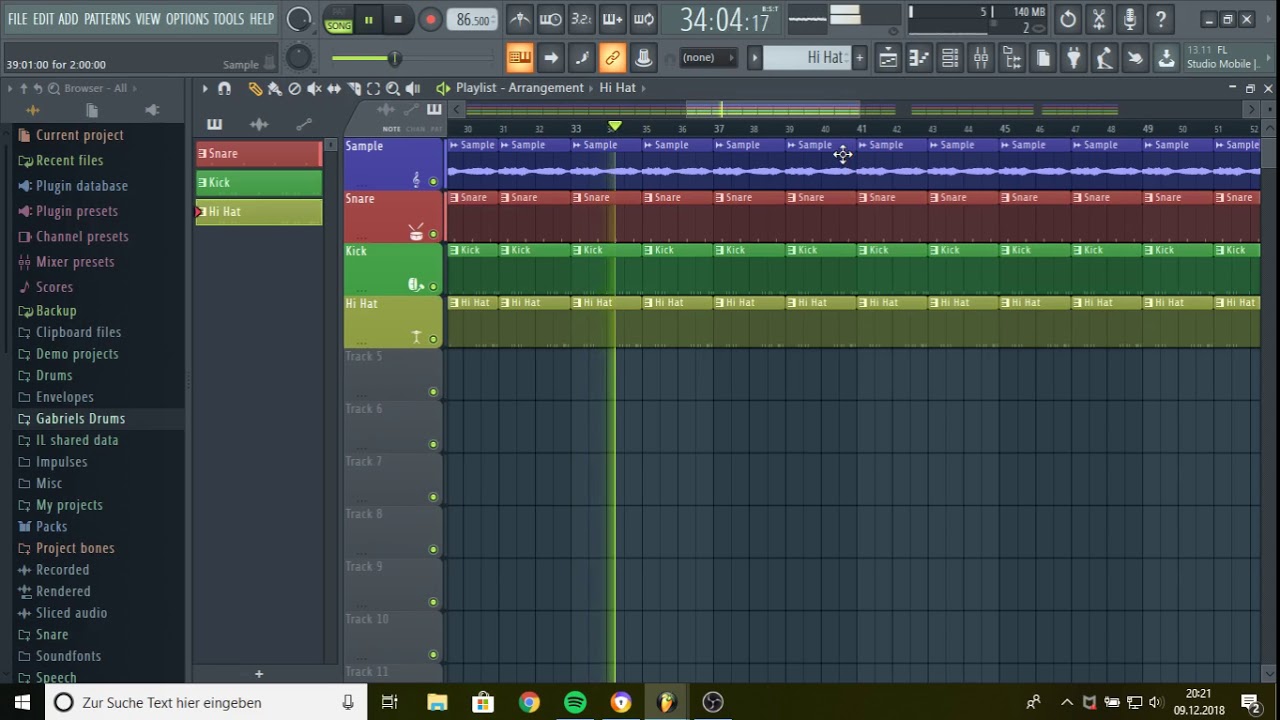Open the tempo tapper icon
The height and width of the screenshot is (720, 1280).
click(1105, 58)
